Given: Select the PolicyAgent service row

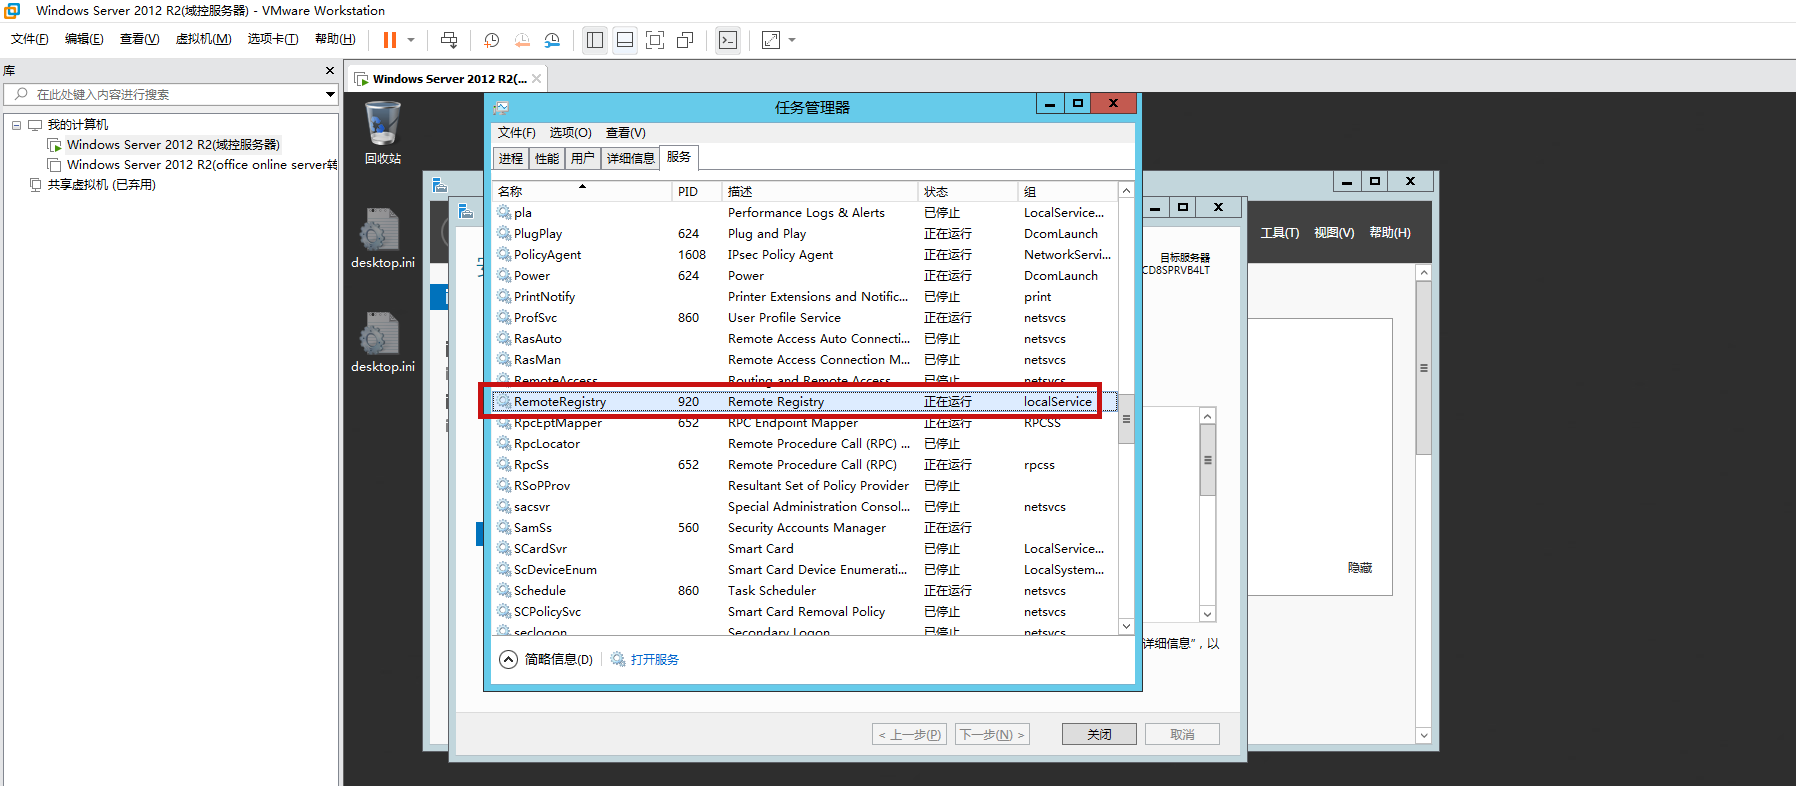Looking at the screenshot, I should [x=805, y=255].
